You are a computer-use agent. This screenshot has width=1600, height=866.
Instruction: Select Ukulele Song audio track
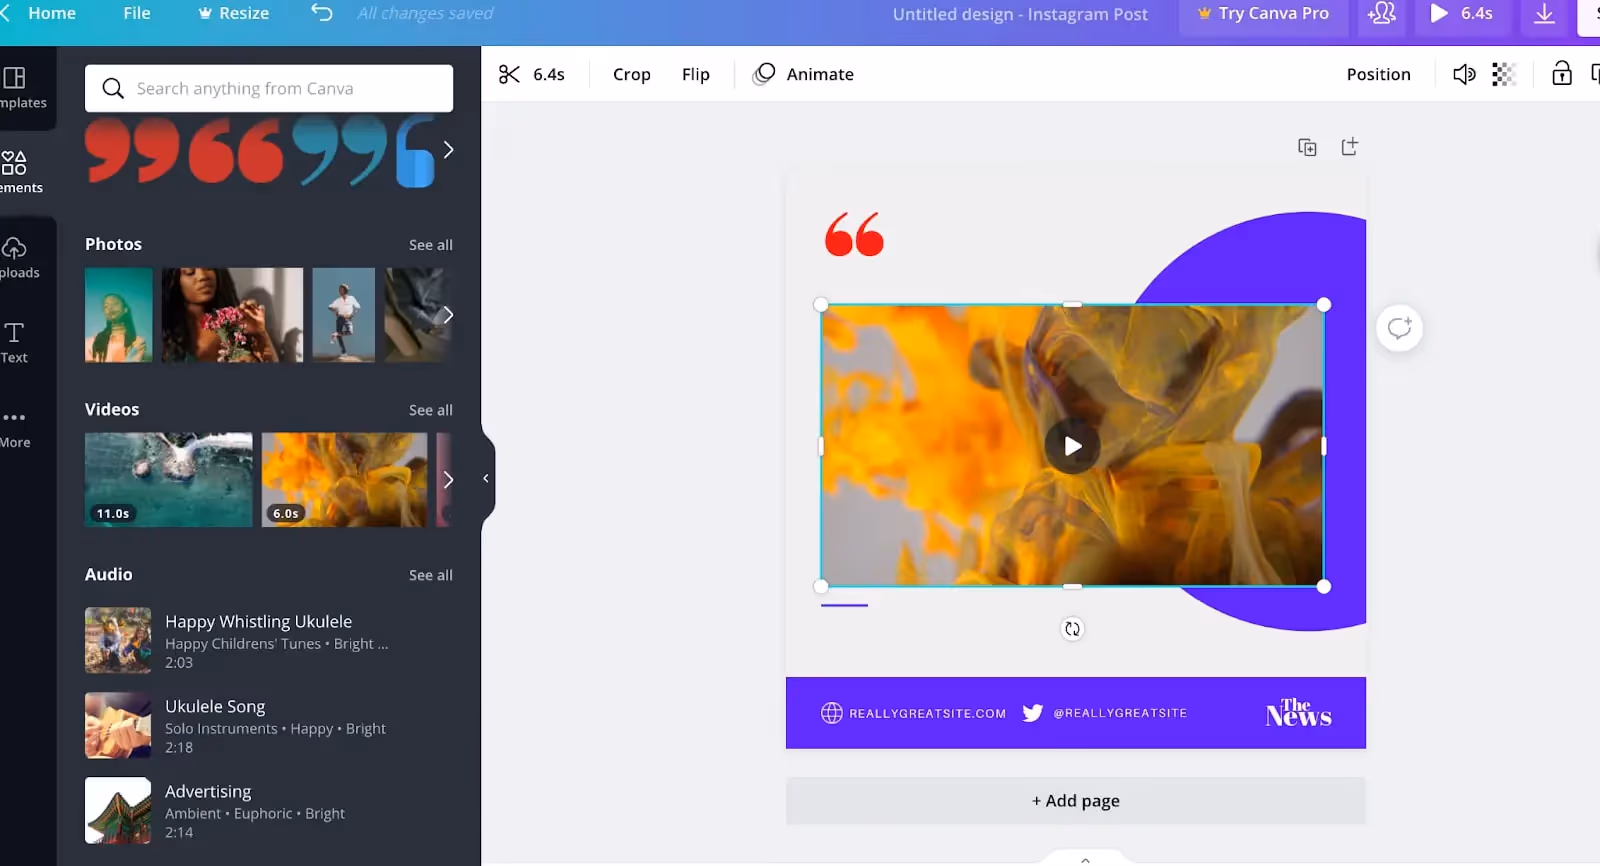[269, 726]
